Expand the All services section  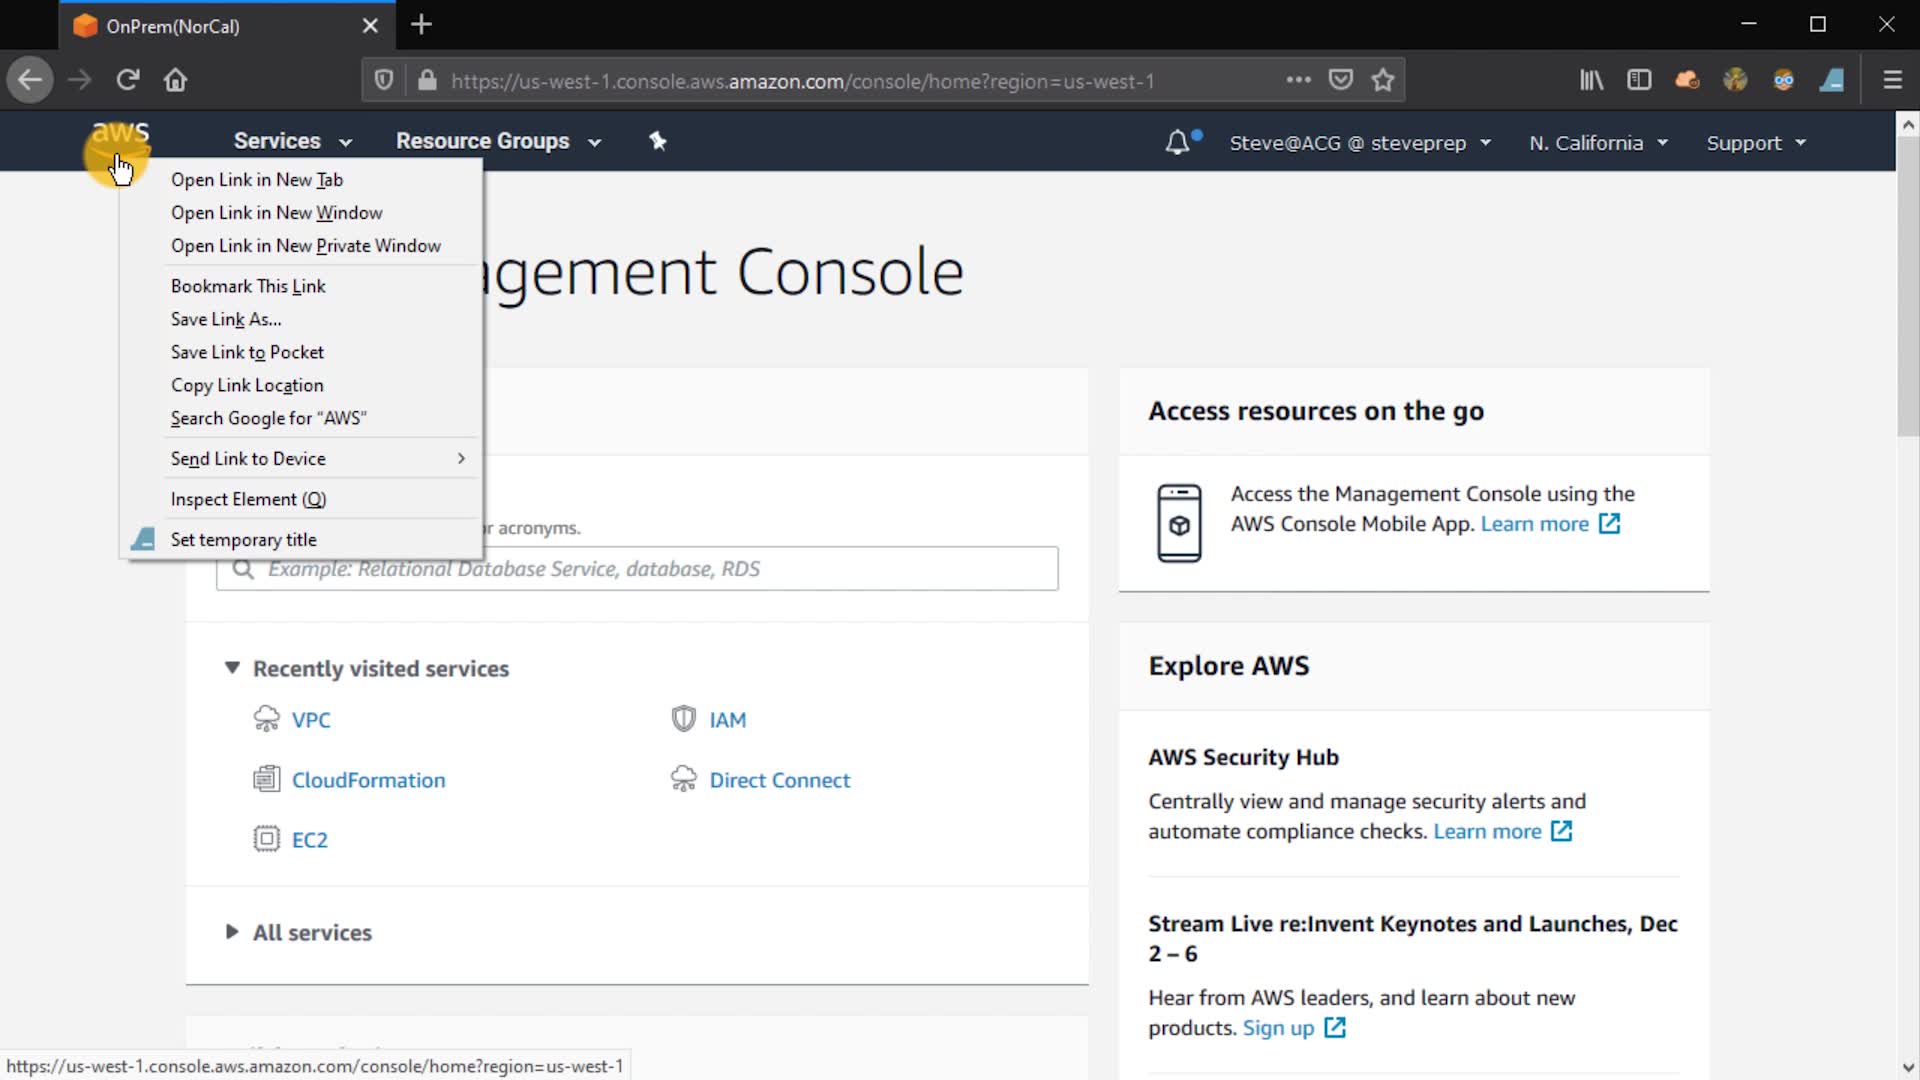(311, 932)
